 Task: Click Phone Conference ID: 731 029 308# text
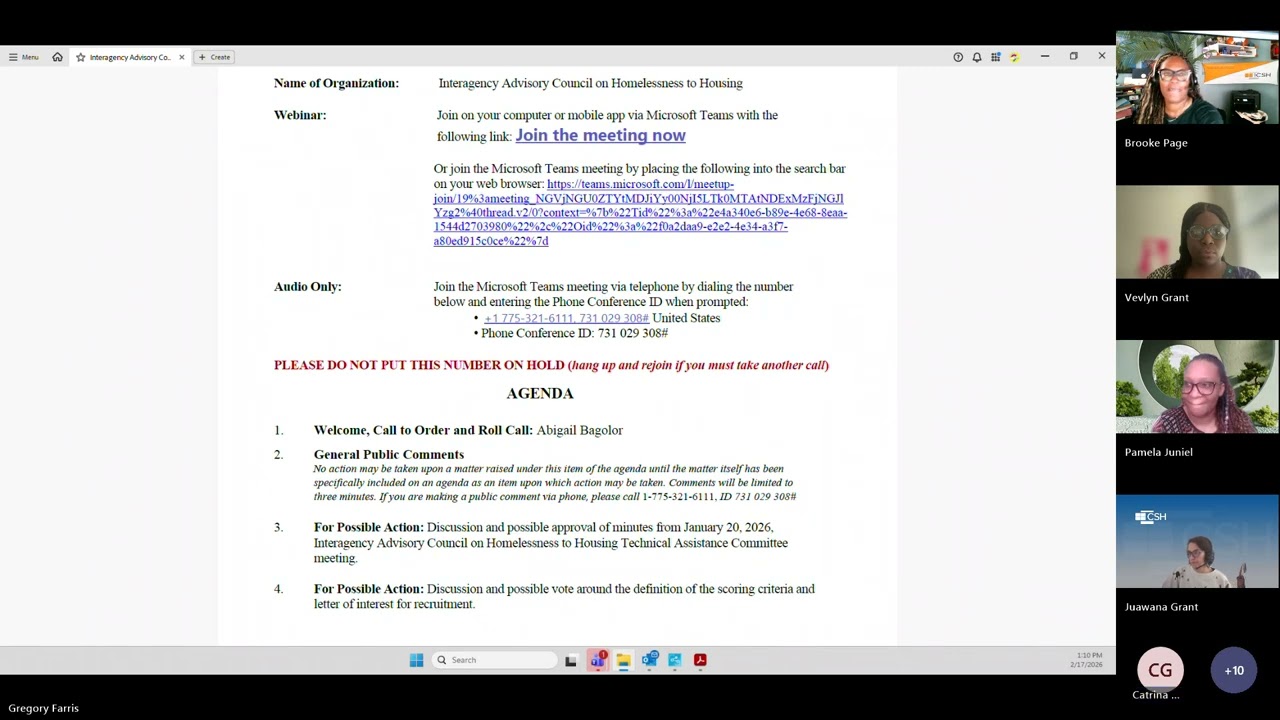click(574, 333)
